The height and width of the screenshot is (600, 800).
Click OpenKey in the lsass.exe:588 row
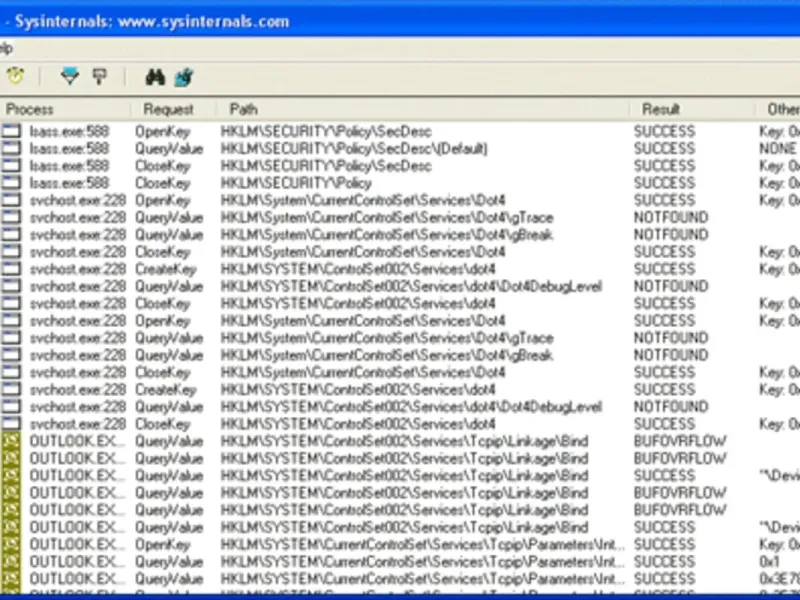pyautogui.click(x=162, y=132)
